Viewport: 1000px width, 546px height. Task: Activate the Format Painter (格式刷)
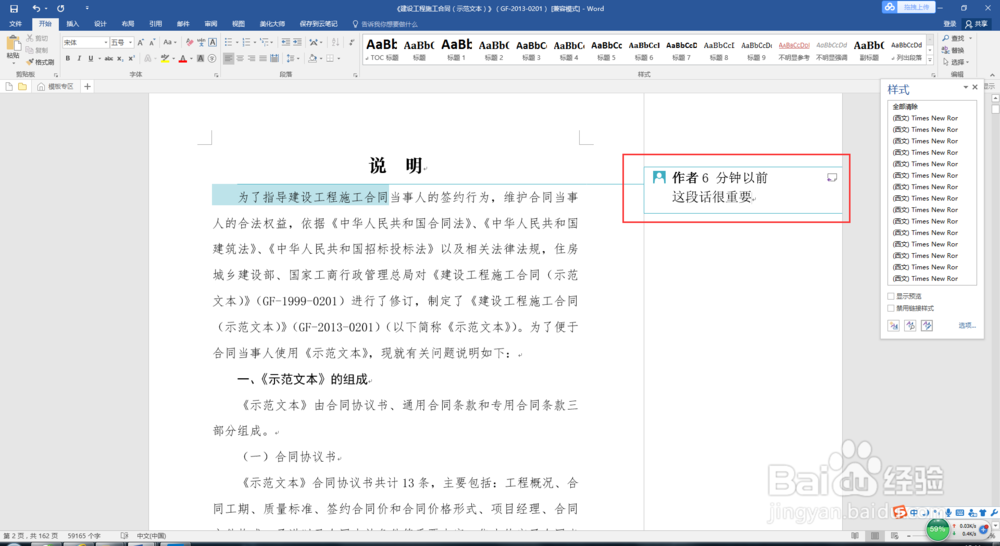pos(40,62)
